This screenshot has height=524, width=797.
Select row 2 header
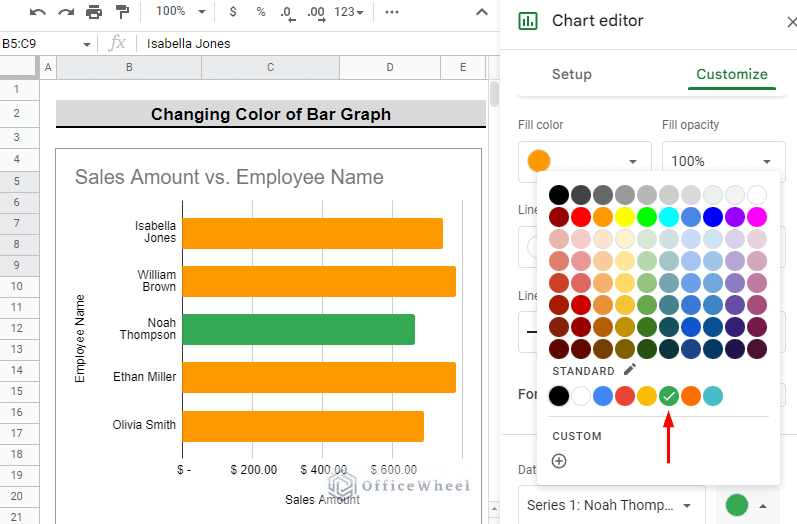coord(17,113)
